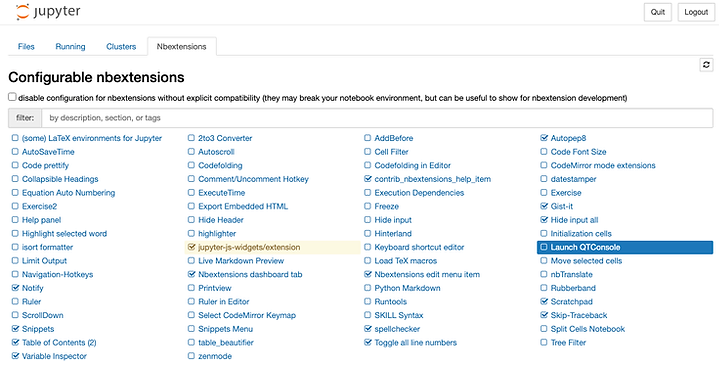Open the AddBefore extension entry
Viewport: 719px width, 371px height.
[x=393, y=138]
